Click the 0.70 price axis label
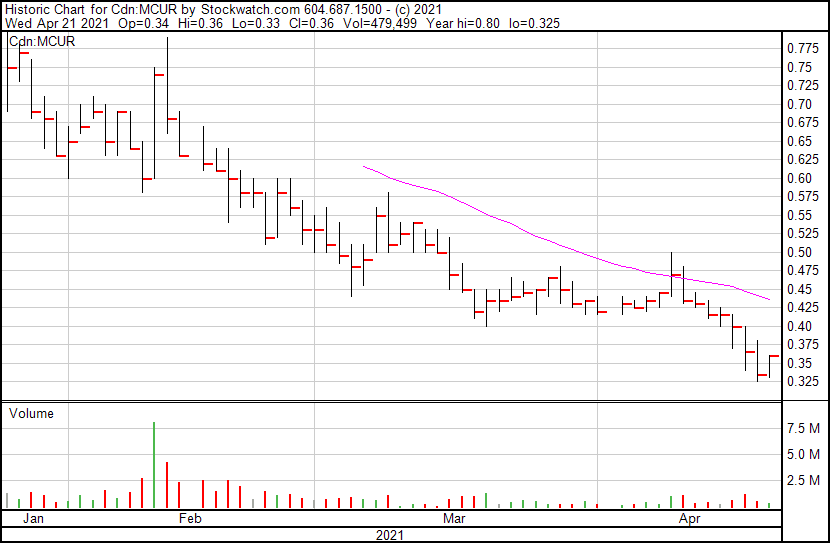The width and height of the screenshot is (830, 543). (x=799, y=104)
